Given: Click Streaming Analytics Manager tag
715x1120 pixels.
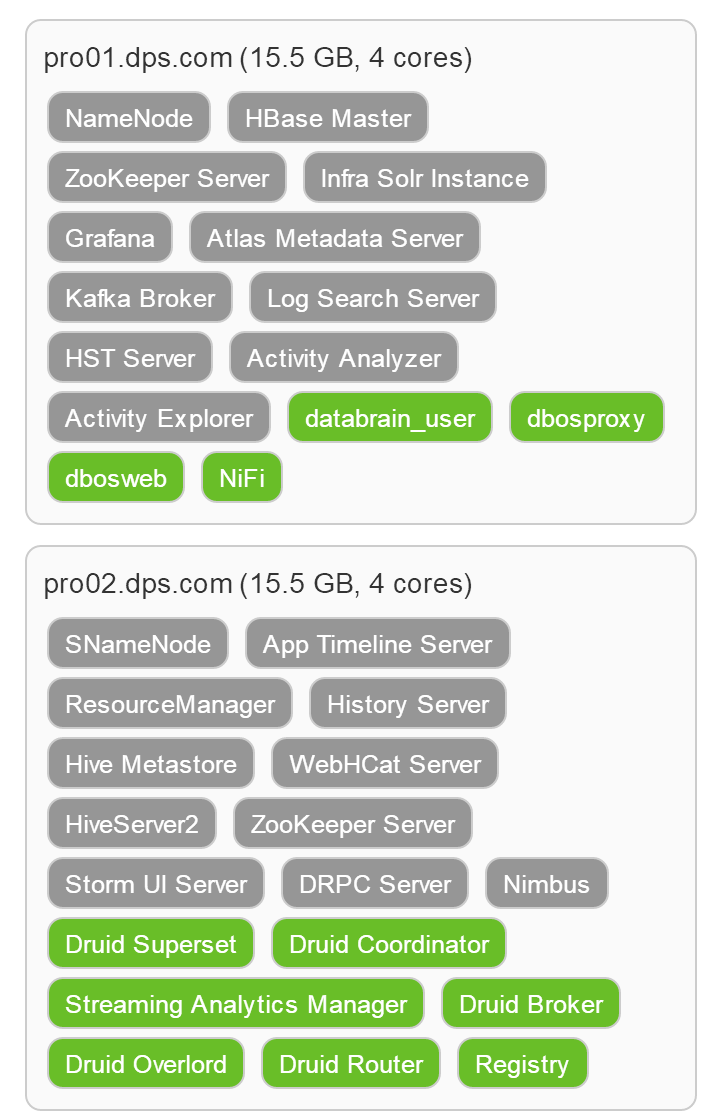Looking at the screenshot, I should 236,1004.
